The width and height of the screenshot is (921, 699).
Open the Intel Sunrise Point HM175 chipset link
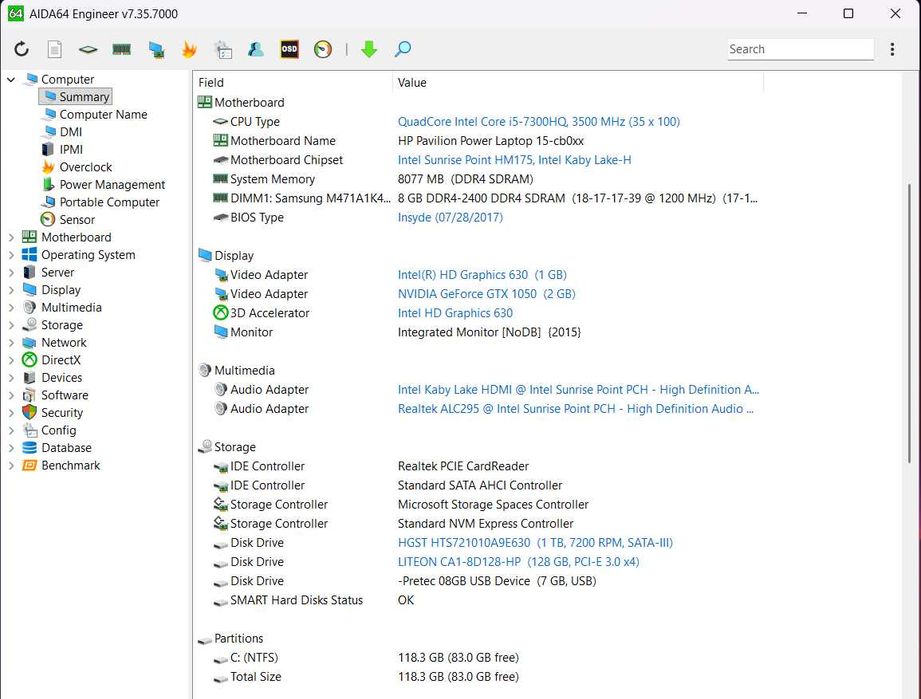pyautogui.click(x=515, y=160)
